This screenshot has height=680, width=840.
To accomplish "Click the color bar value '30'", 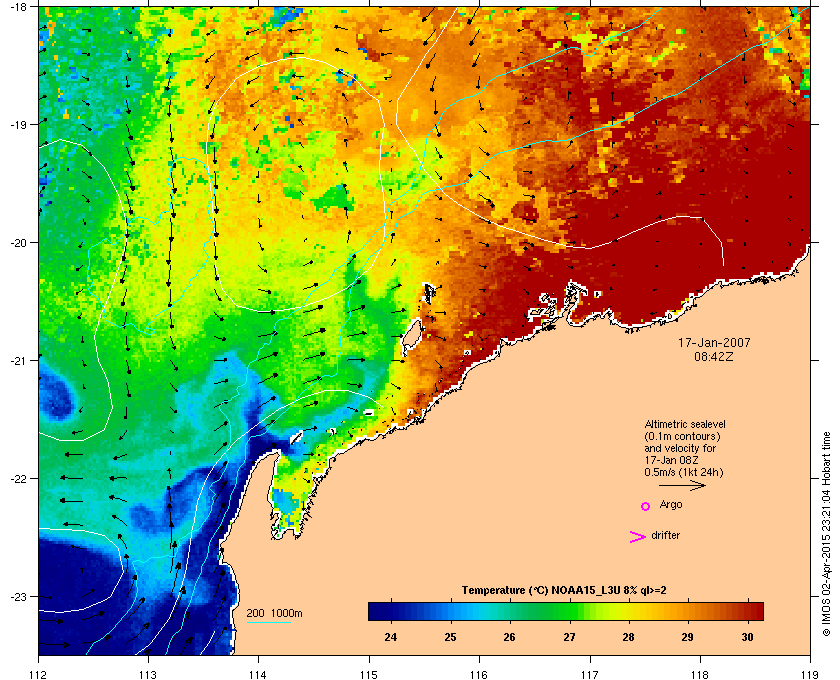I will [747, 637].
